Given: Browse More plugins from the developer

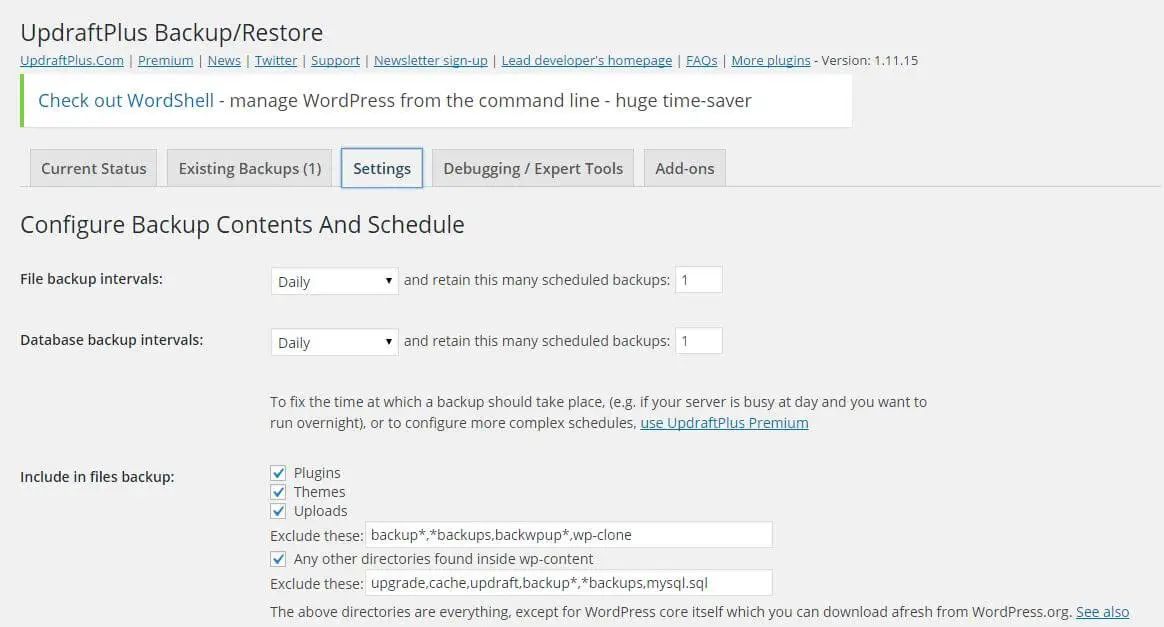Looking at the screenshot, I should [x=770, y=60].
